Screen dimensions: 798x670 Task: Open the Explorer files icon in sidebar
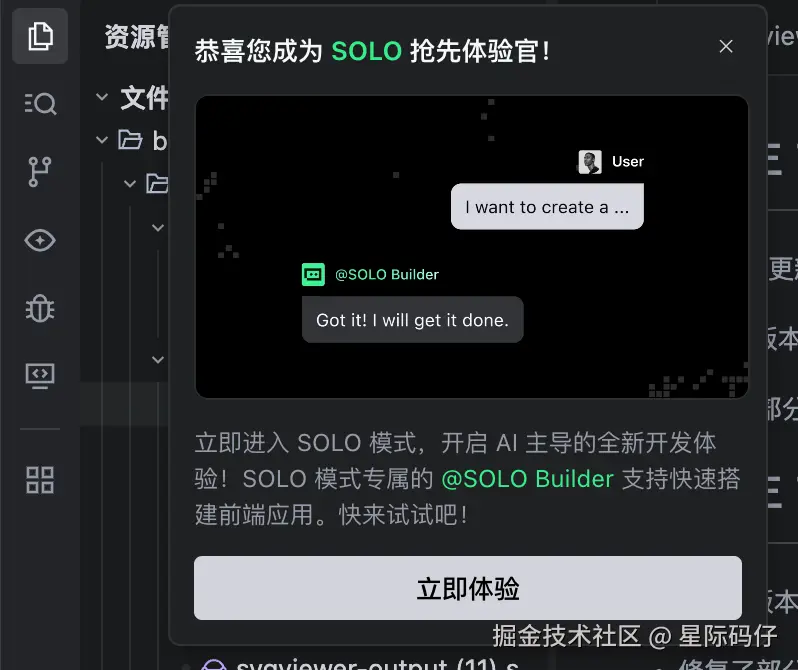coord(40,36)
